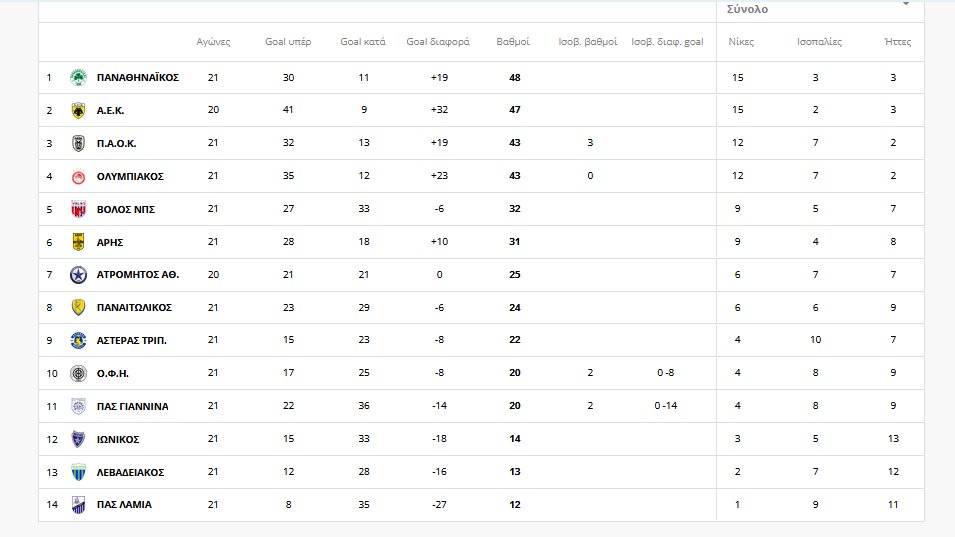Click the Παναιτωλικός team badge
This screenshot has height=537, width=955.
pos(78,307)
